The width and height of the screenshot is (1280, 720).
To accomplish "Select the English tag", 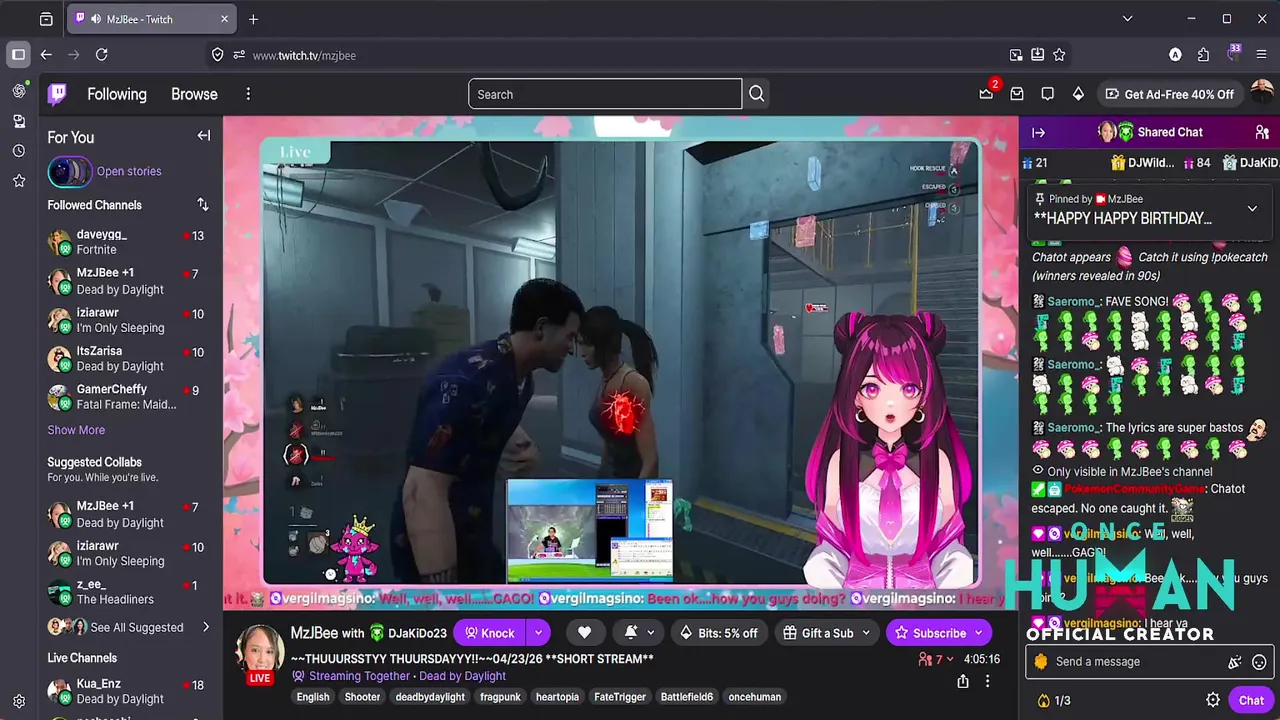I will click(313, 697).
